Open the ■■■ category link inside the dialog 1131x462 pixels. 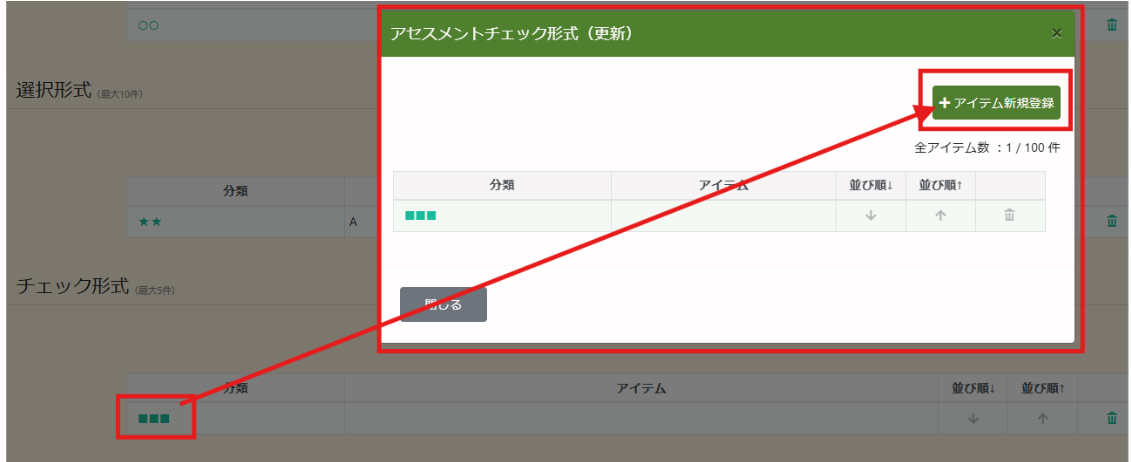click(421, 216)
